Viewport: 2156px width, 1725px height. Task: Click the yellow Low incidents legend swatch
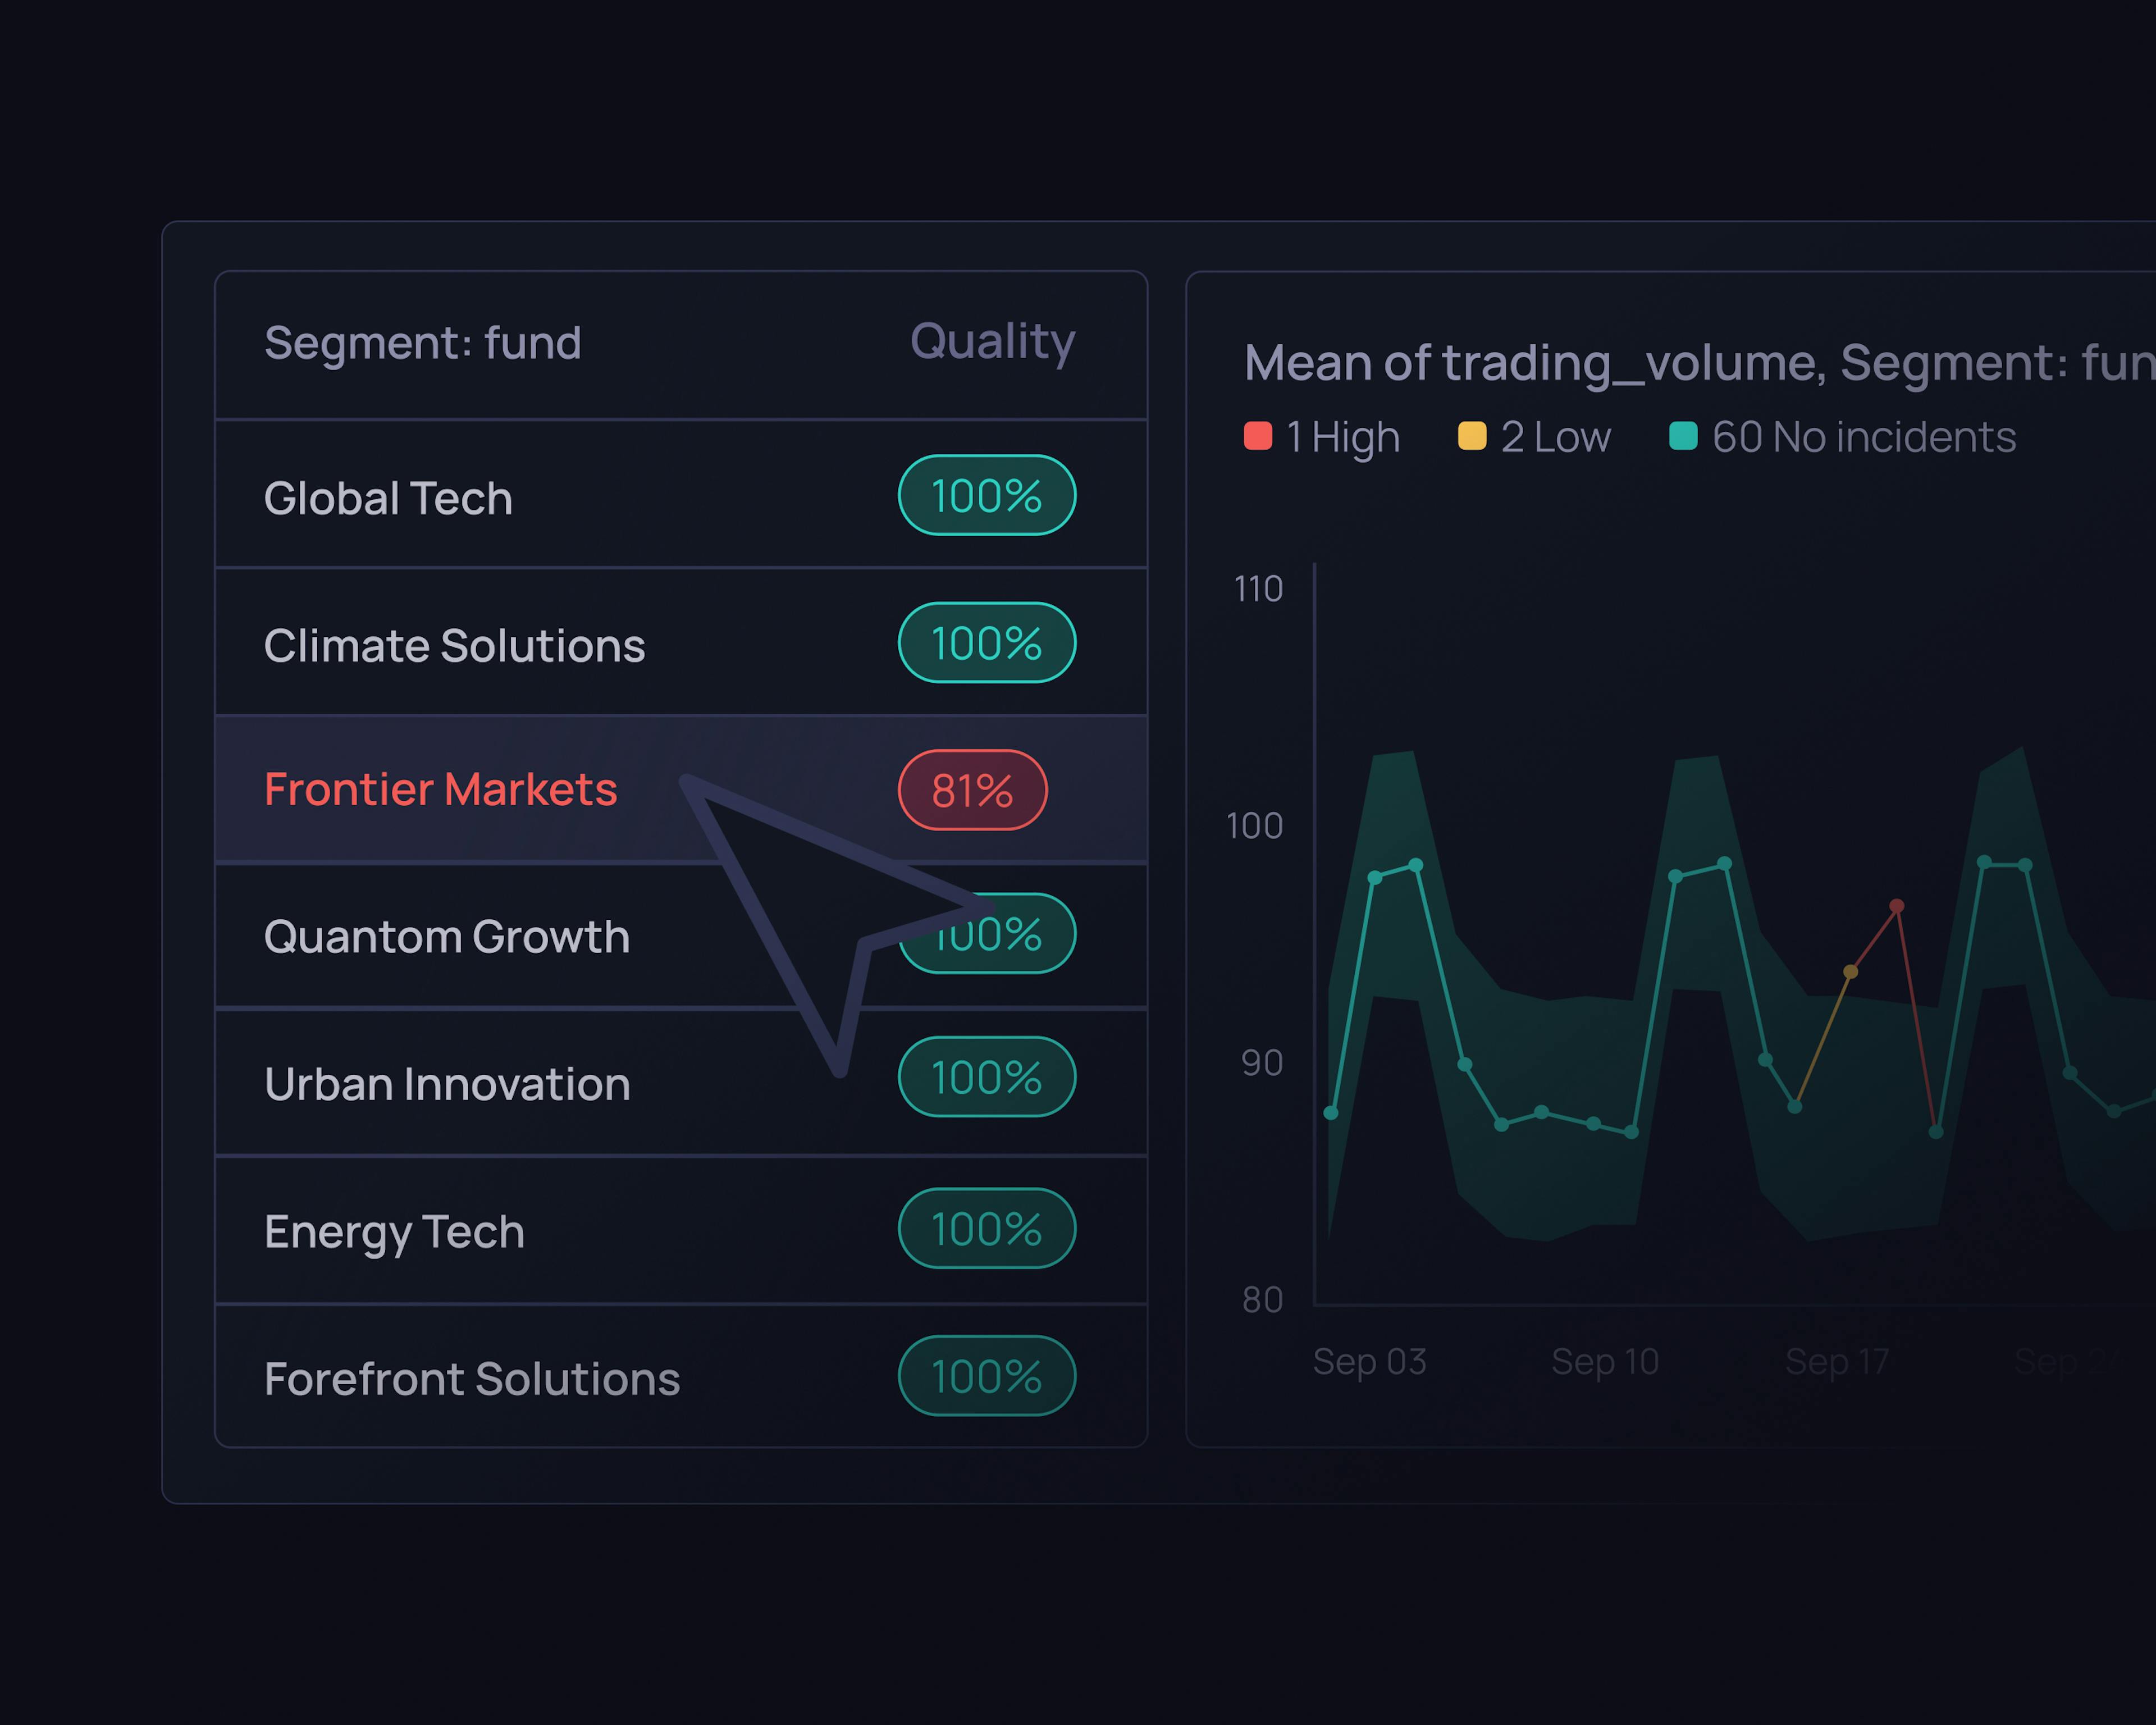click(1471, 436)
